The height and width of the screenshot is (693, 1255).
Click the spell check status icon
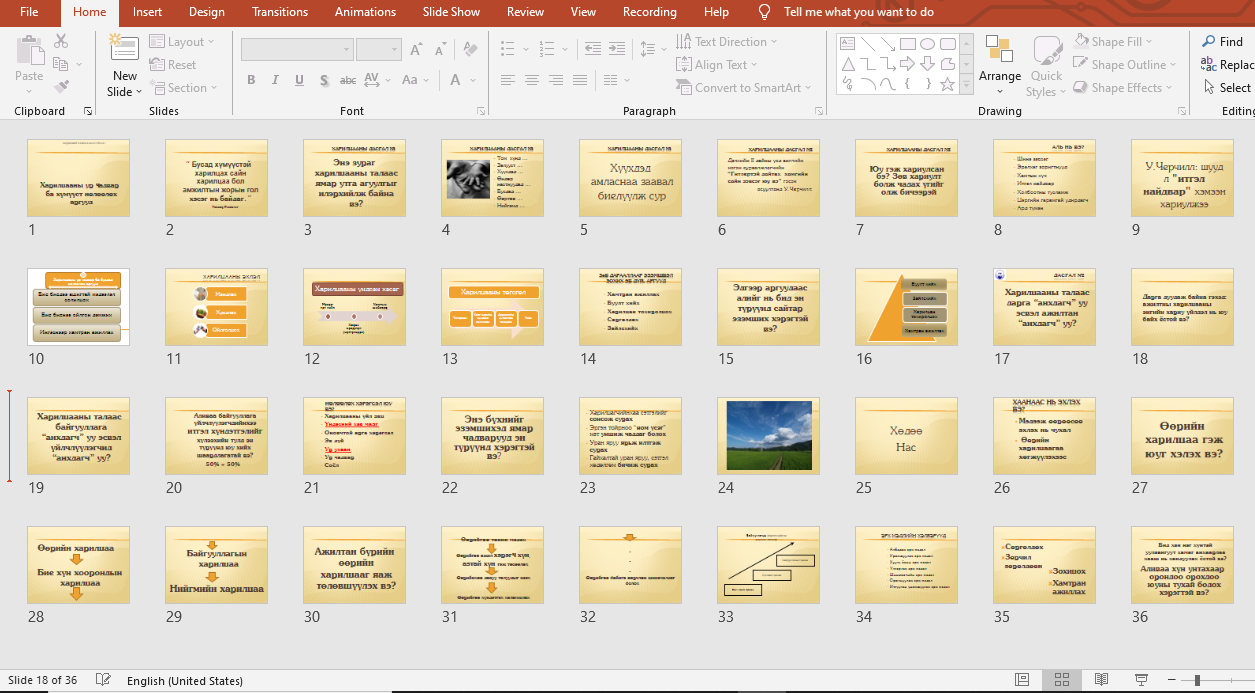(x=103, y=680)
